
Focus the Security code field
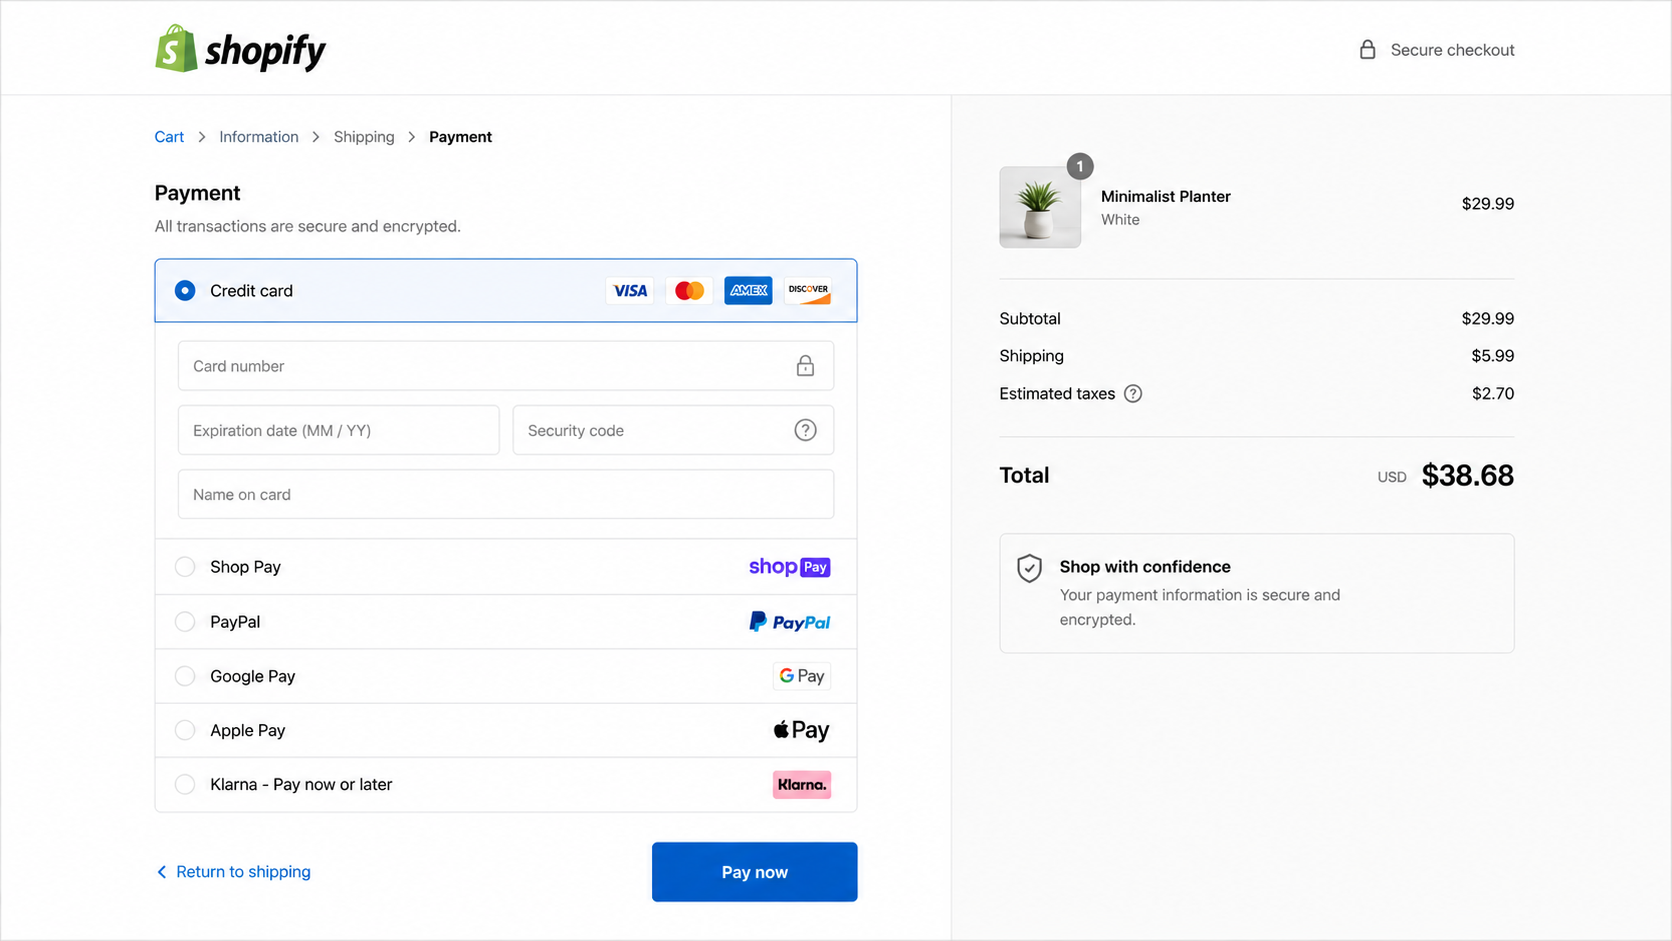pos(673,430)
